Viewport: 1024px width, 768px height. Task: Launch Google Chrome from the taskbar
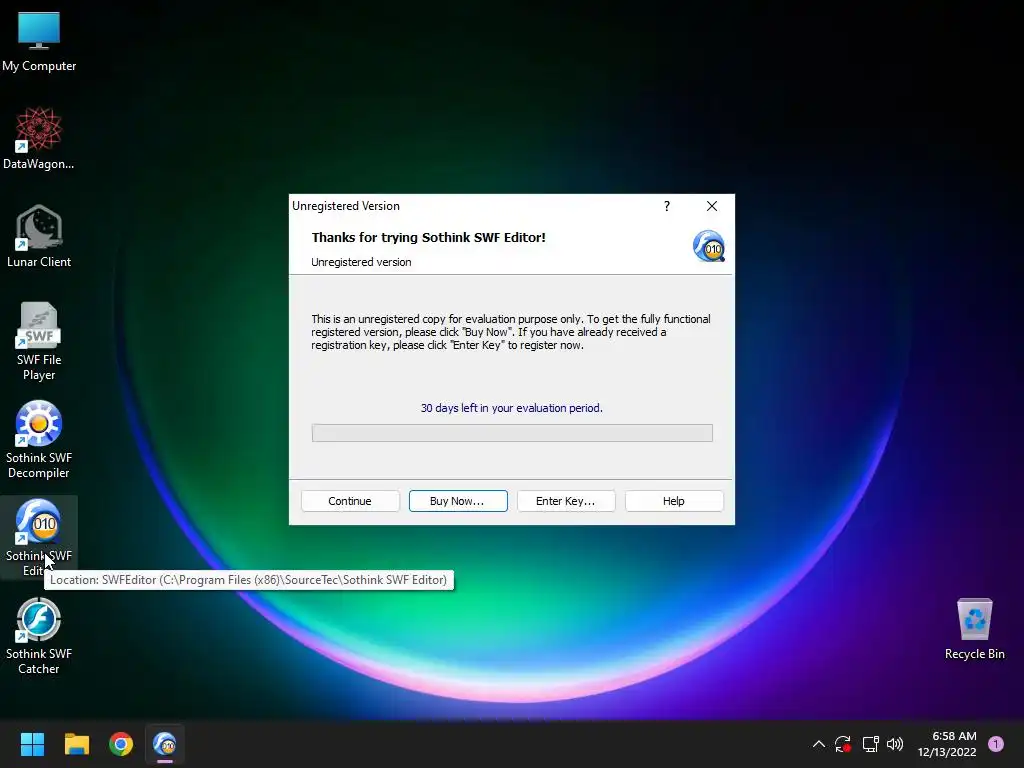click(121, 744)
